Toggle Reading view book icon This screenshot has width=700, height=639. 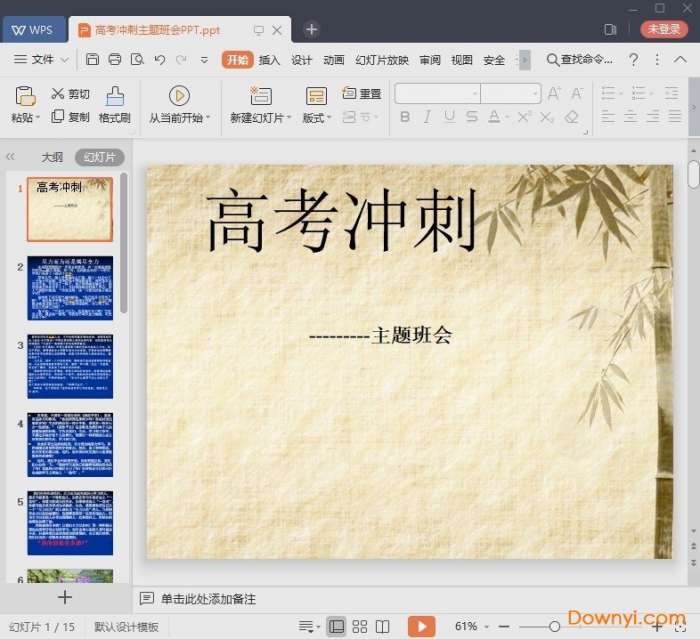(x=382, y=627)
